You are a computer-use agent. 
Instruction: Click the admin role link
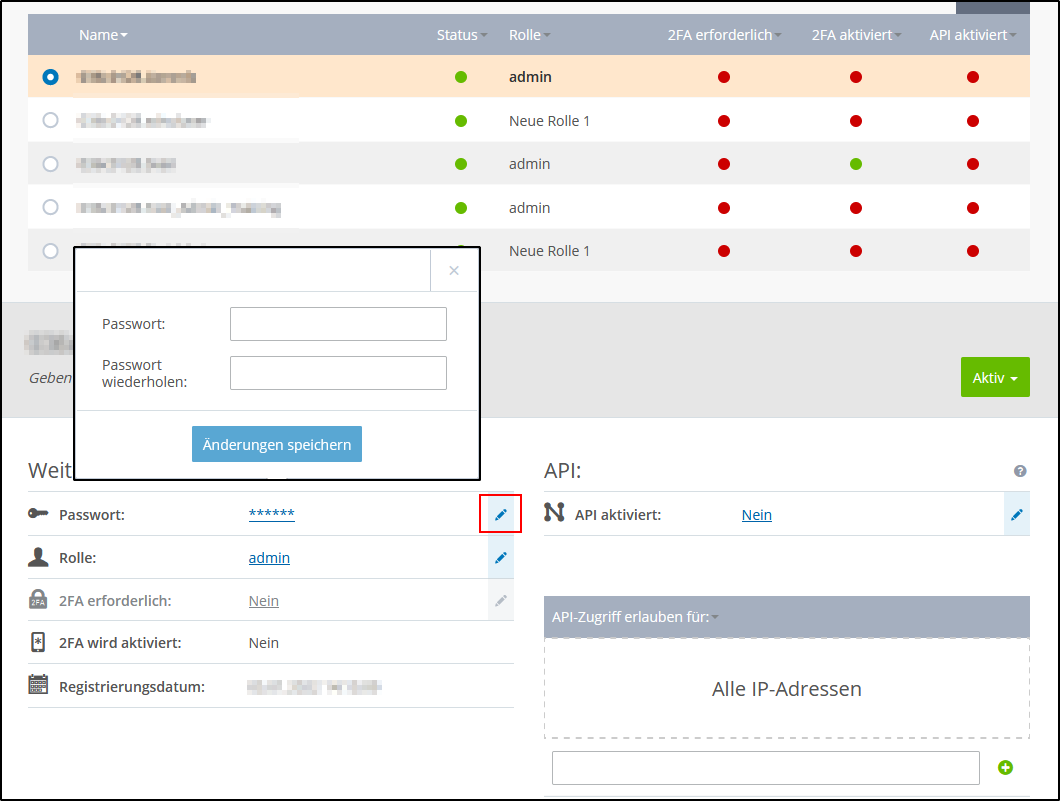269,558
